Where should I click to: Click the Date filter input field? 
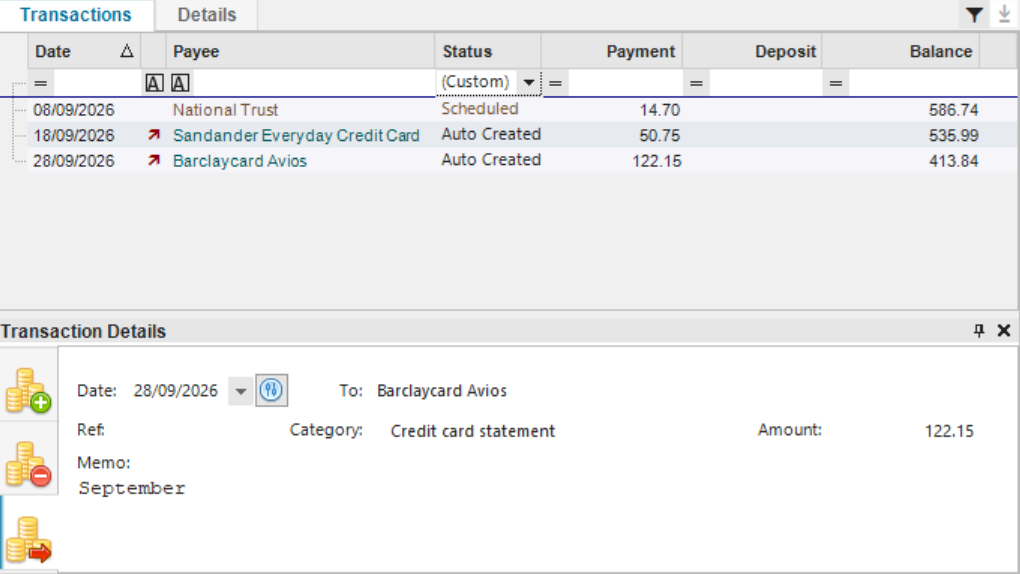tap(96, 83)
